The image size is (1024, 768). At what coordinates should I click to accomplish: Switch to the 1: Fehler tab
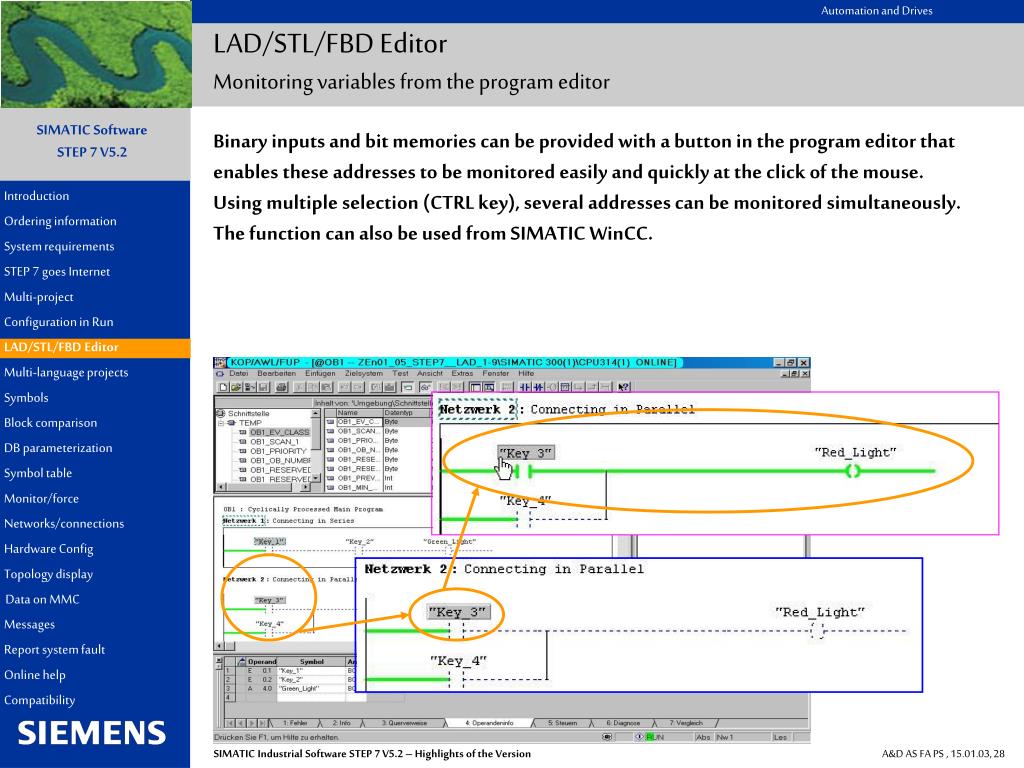[x=295, y=723]
